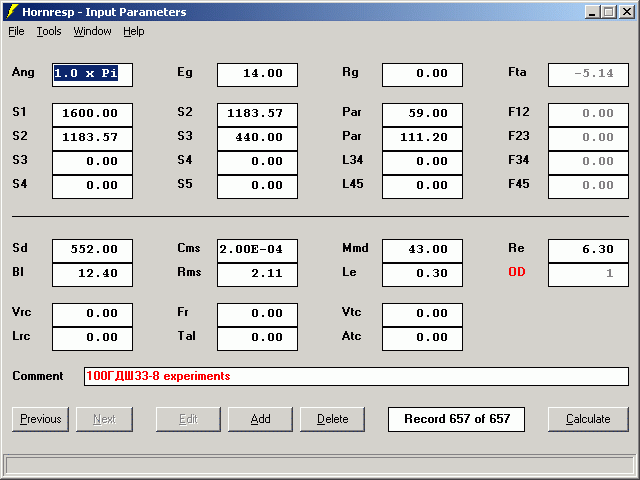Click the Par field showing 59.00
The width and height of the screenshot is (640, 480).
[422, 115]
